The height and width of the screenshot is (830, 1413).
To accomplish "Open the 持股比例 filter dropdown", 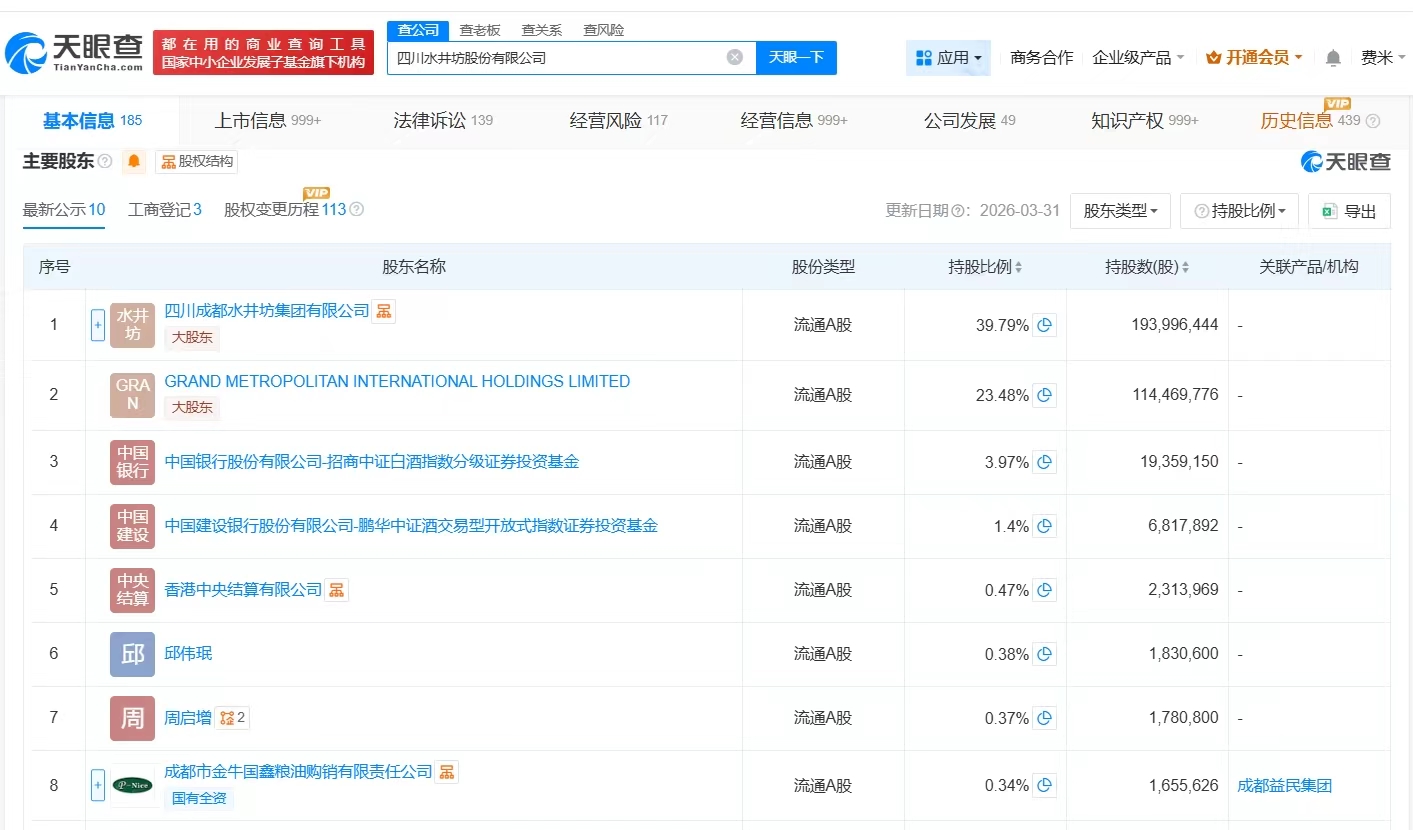I will click(1239, 211).
